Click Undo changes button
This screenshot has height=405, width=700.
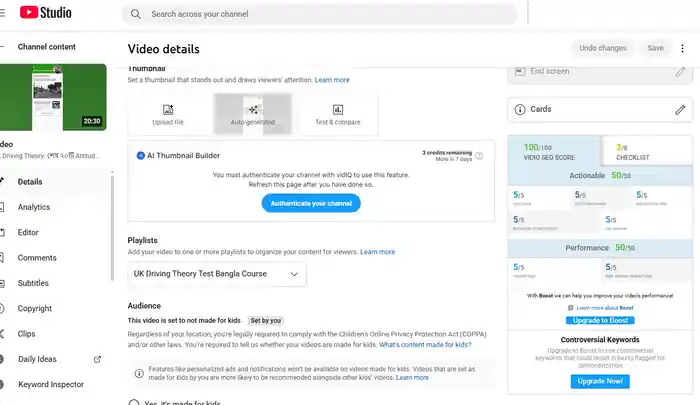click(x=603, y=48)
